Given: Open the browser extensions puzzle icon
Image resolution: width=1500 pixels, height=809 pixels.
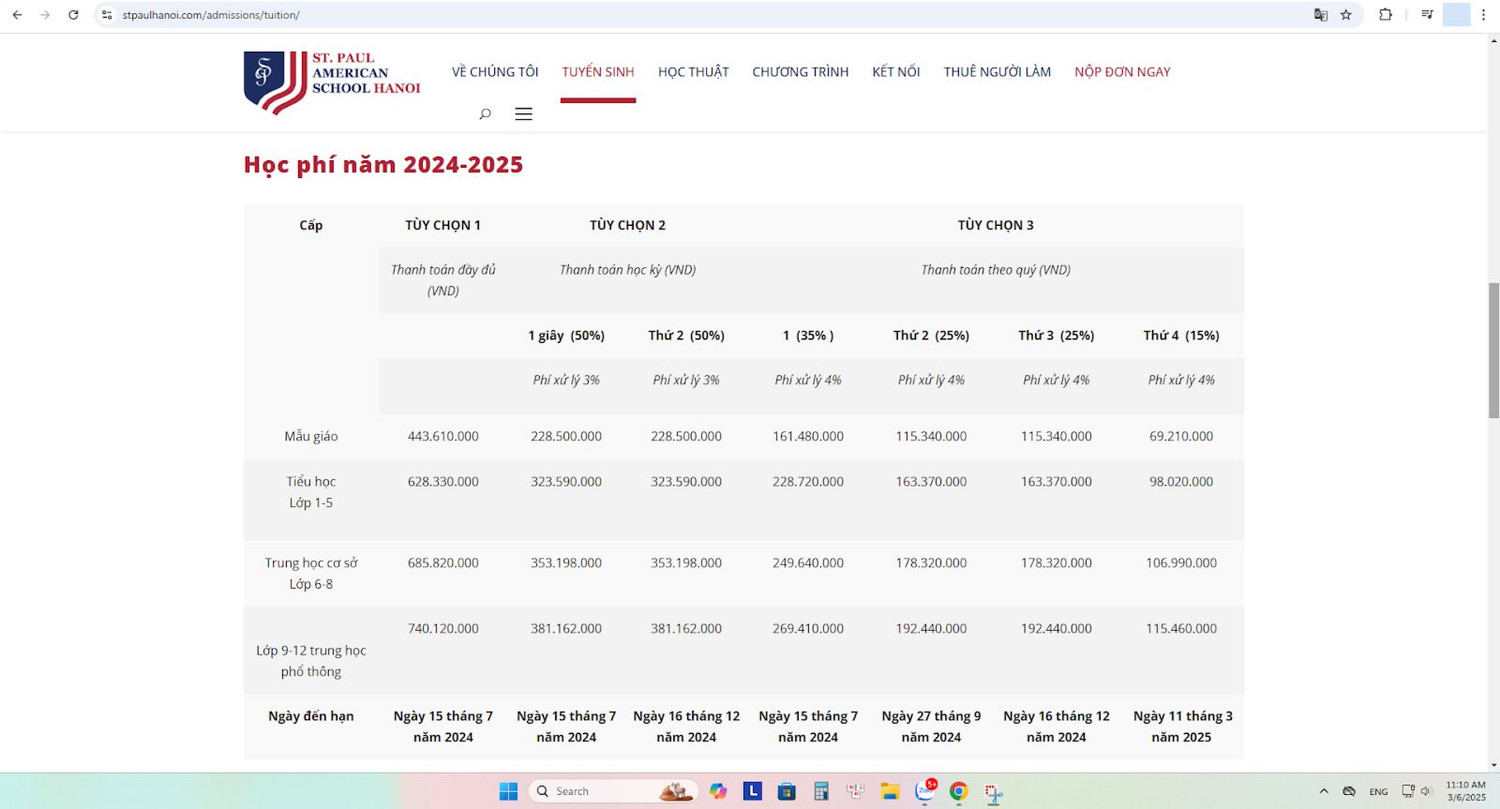Looking at the screenshot, I should 1385,15.
